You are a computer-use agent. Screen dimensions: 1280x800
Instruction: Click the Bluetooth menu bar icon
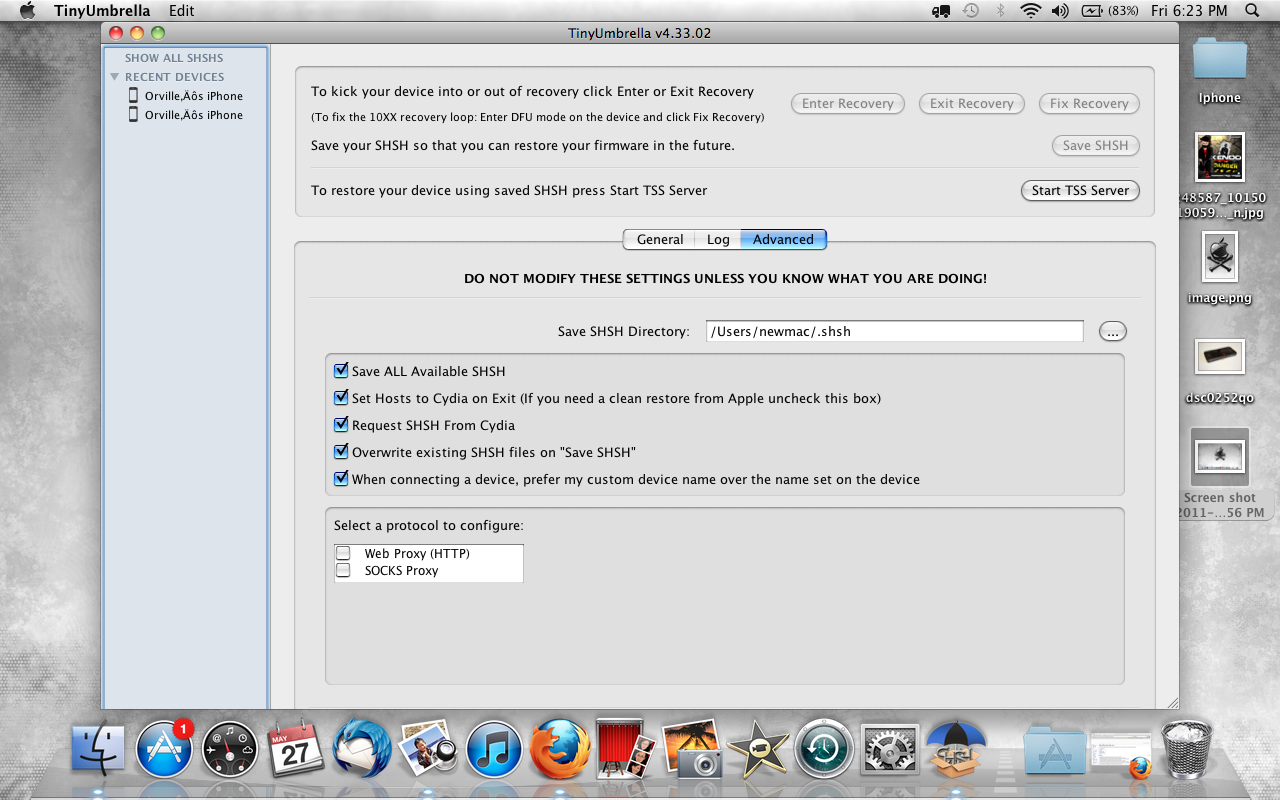[x=1000, y=10]
